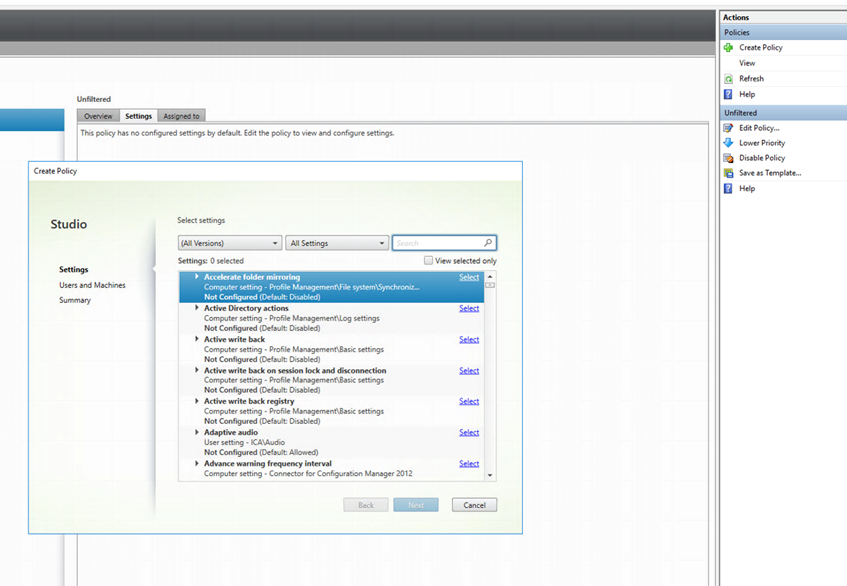Expand the Active write back setting
The width and height of the screenshot is (847, 586).
pyautogui.click(x=197, y=339)
